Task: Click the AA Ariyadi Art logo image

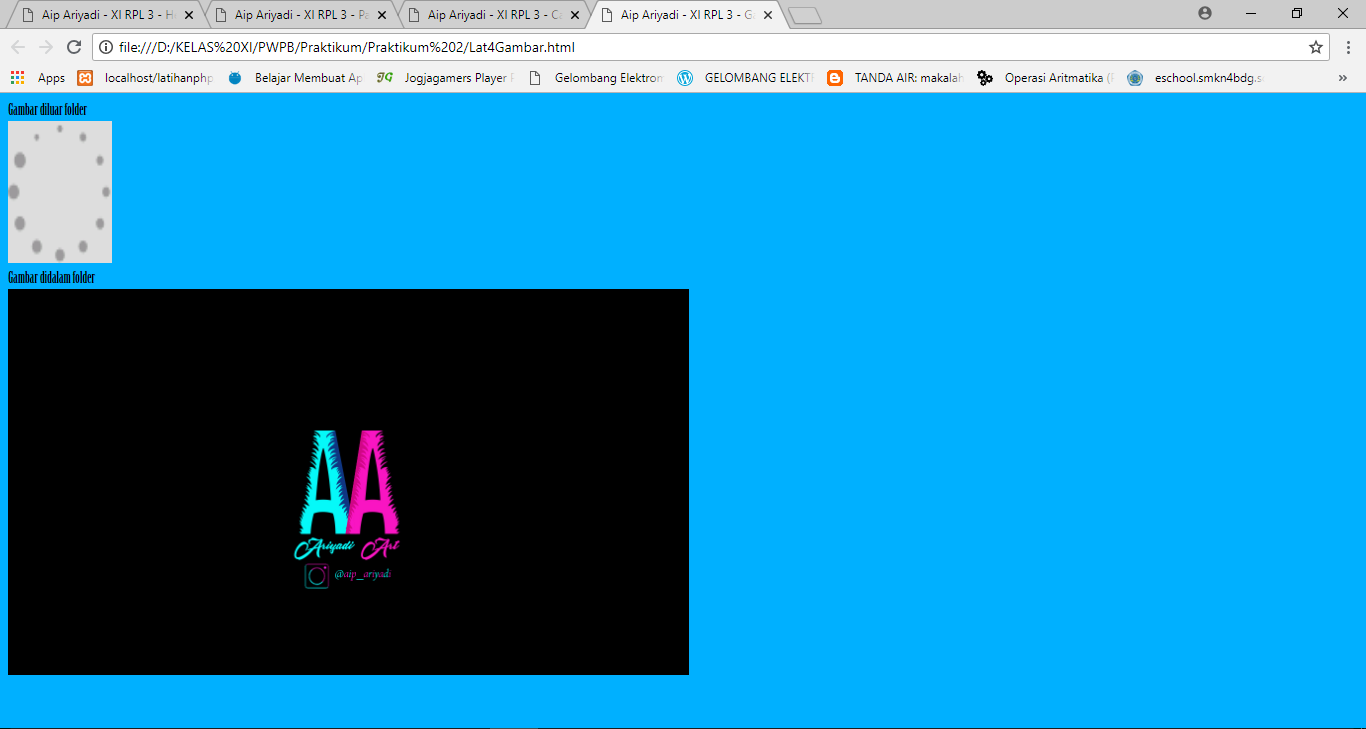Action: (x=348, y=482)
